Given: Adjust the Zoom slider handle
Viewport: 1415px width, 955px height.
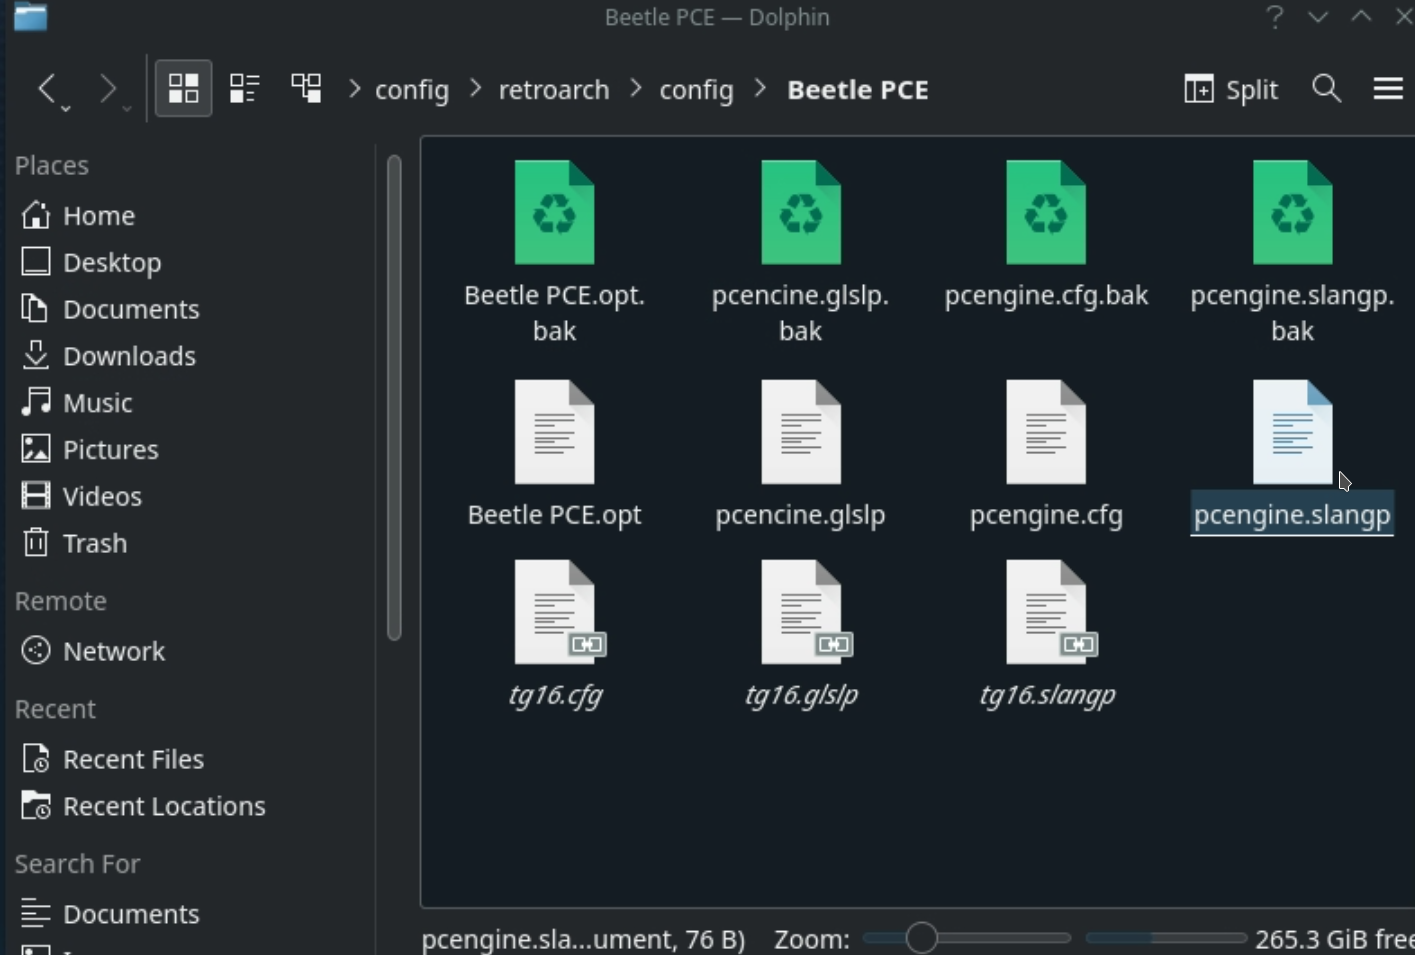Looking at the screenshot, I should click(x=923, y=938).
